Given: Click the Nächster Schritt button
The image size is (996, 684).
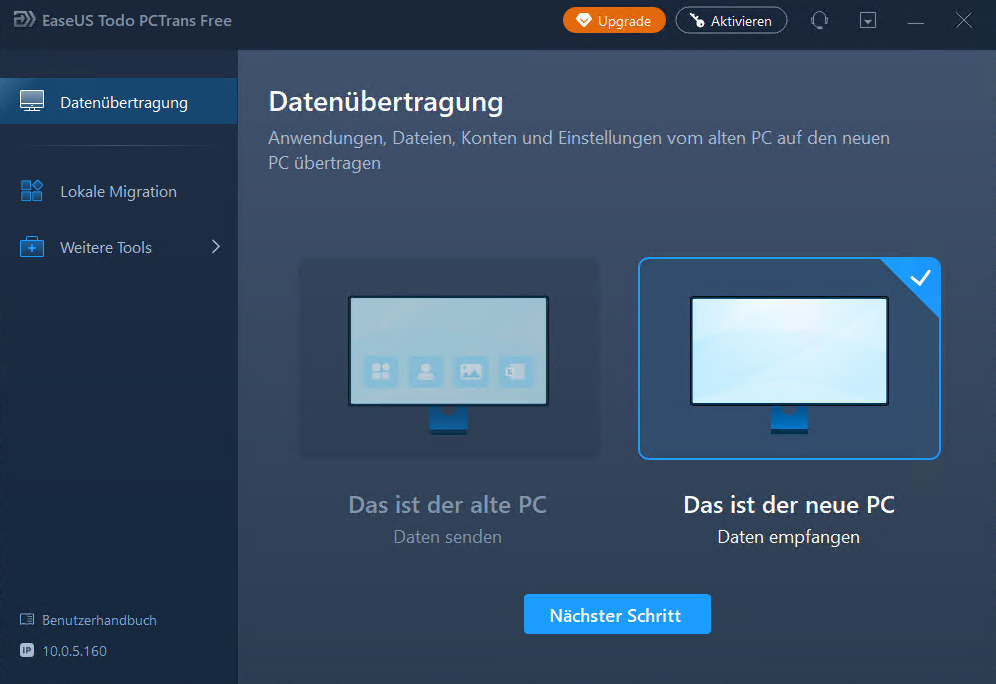Looking at the screenshot, I should pyautogui.click(x=617, y=614).
